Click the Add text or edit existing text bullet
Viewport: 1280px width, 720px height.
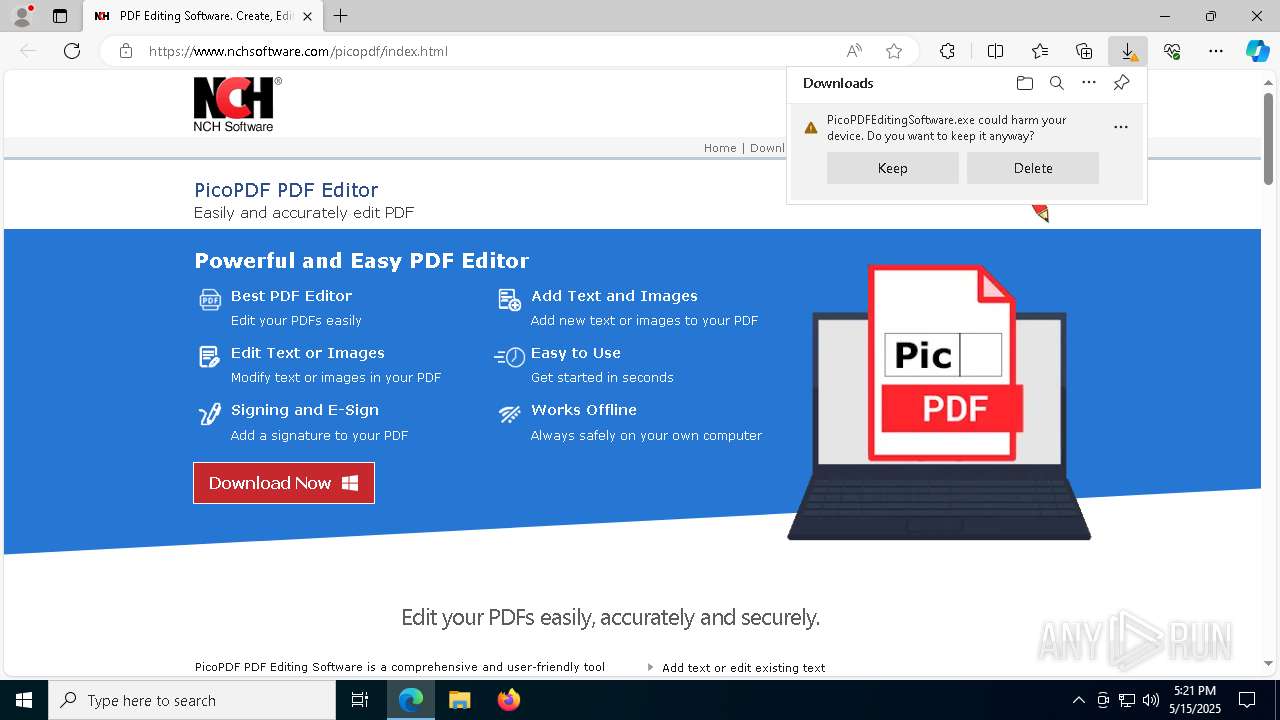pos(743,668)
